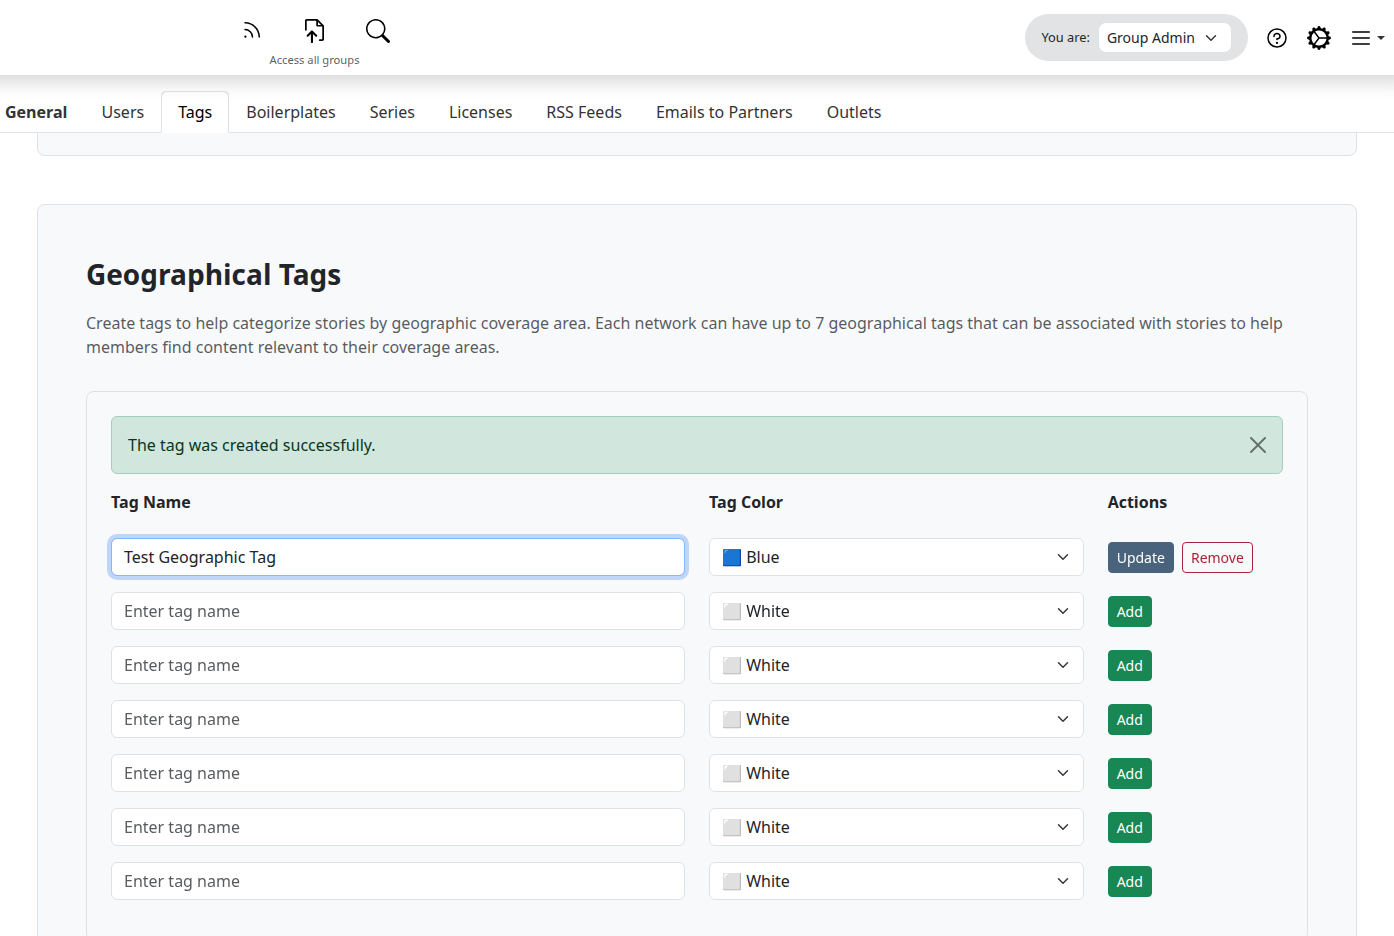
Task: Click the second Add button
Action: (x=1130, y=666)
